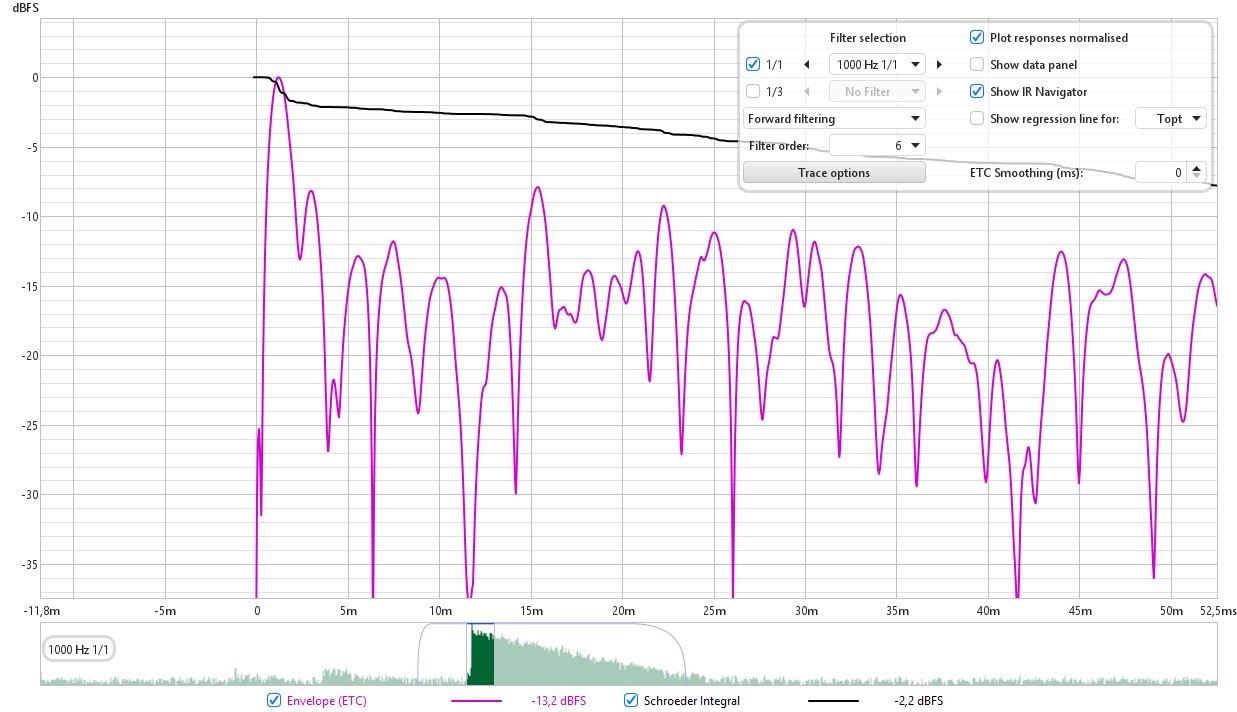Hide the Schroeder Integral trace
Image resolution: width=1237 pixels, height=712 pixels.
pyautogui.click(x=631, y=701)
